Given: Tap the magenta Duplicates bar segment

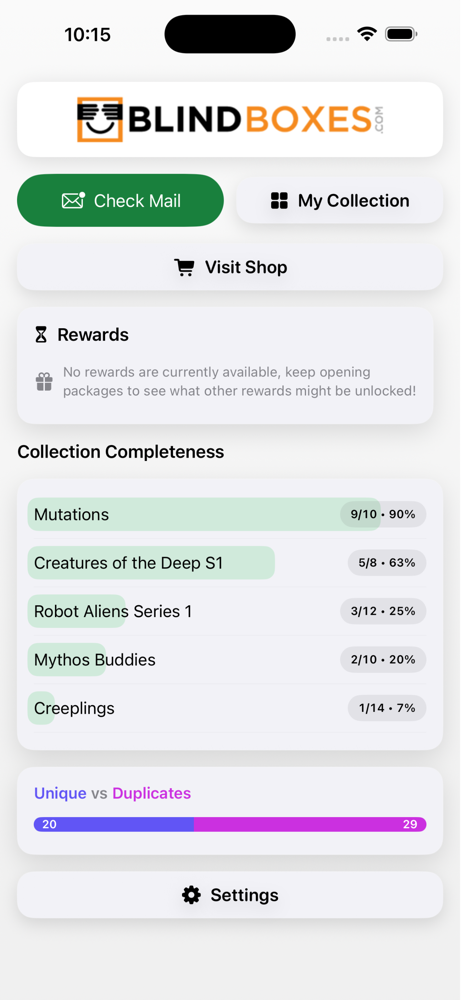Looking at the screenshot, I should 310,824.
